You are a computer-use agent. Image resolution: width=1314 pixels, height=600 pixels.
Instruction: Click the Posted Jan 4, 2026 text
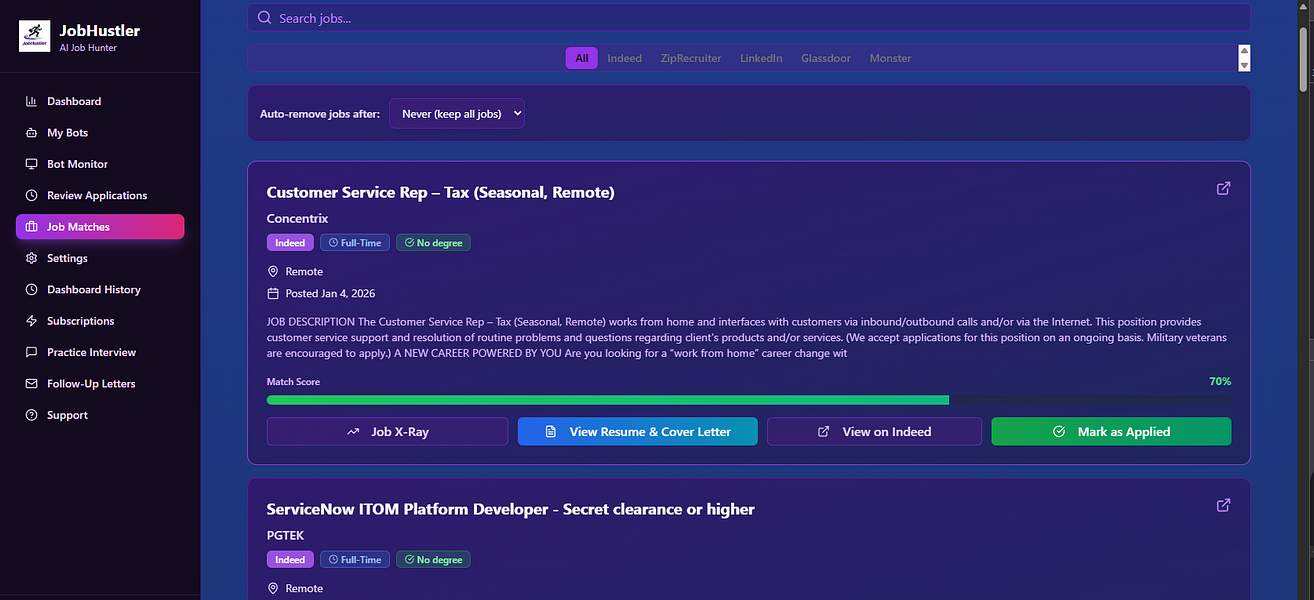coord(330,293)
